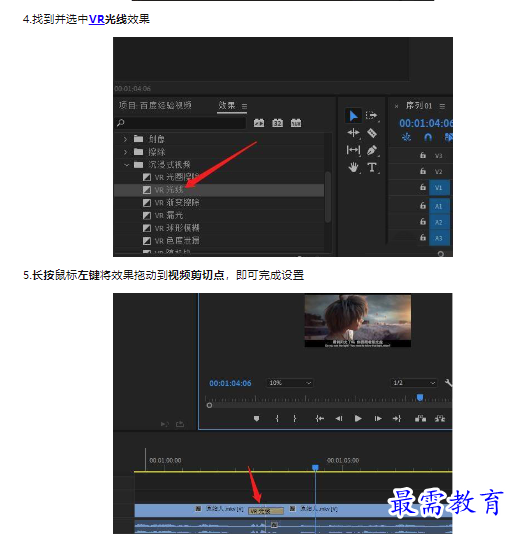This screenshot has height=534, width=512.
Task: Click the Lift button
Action: coord(420,419)
